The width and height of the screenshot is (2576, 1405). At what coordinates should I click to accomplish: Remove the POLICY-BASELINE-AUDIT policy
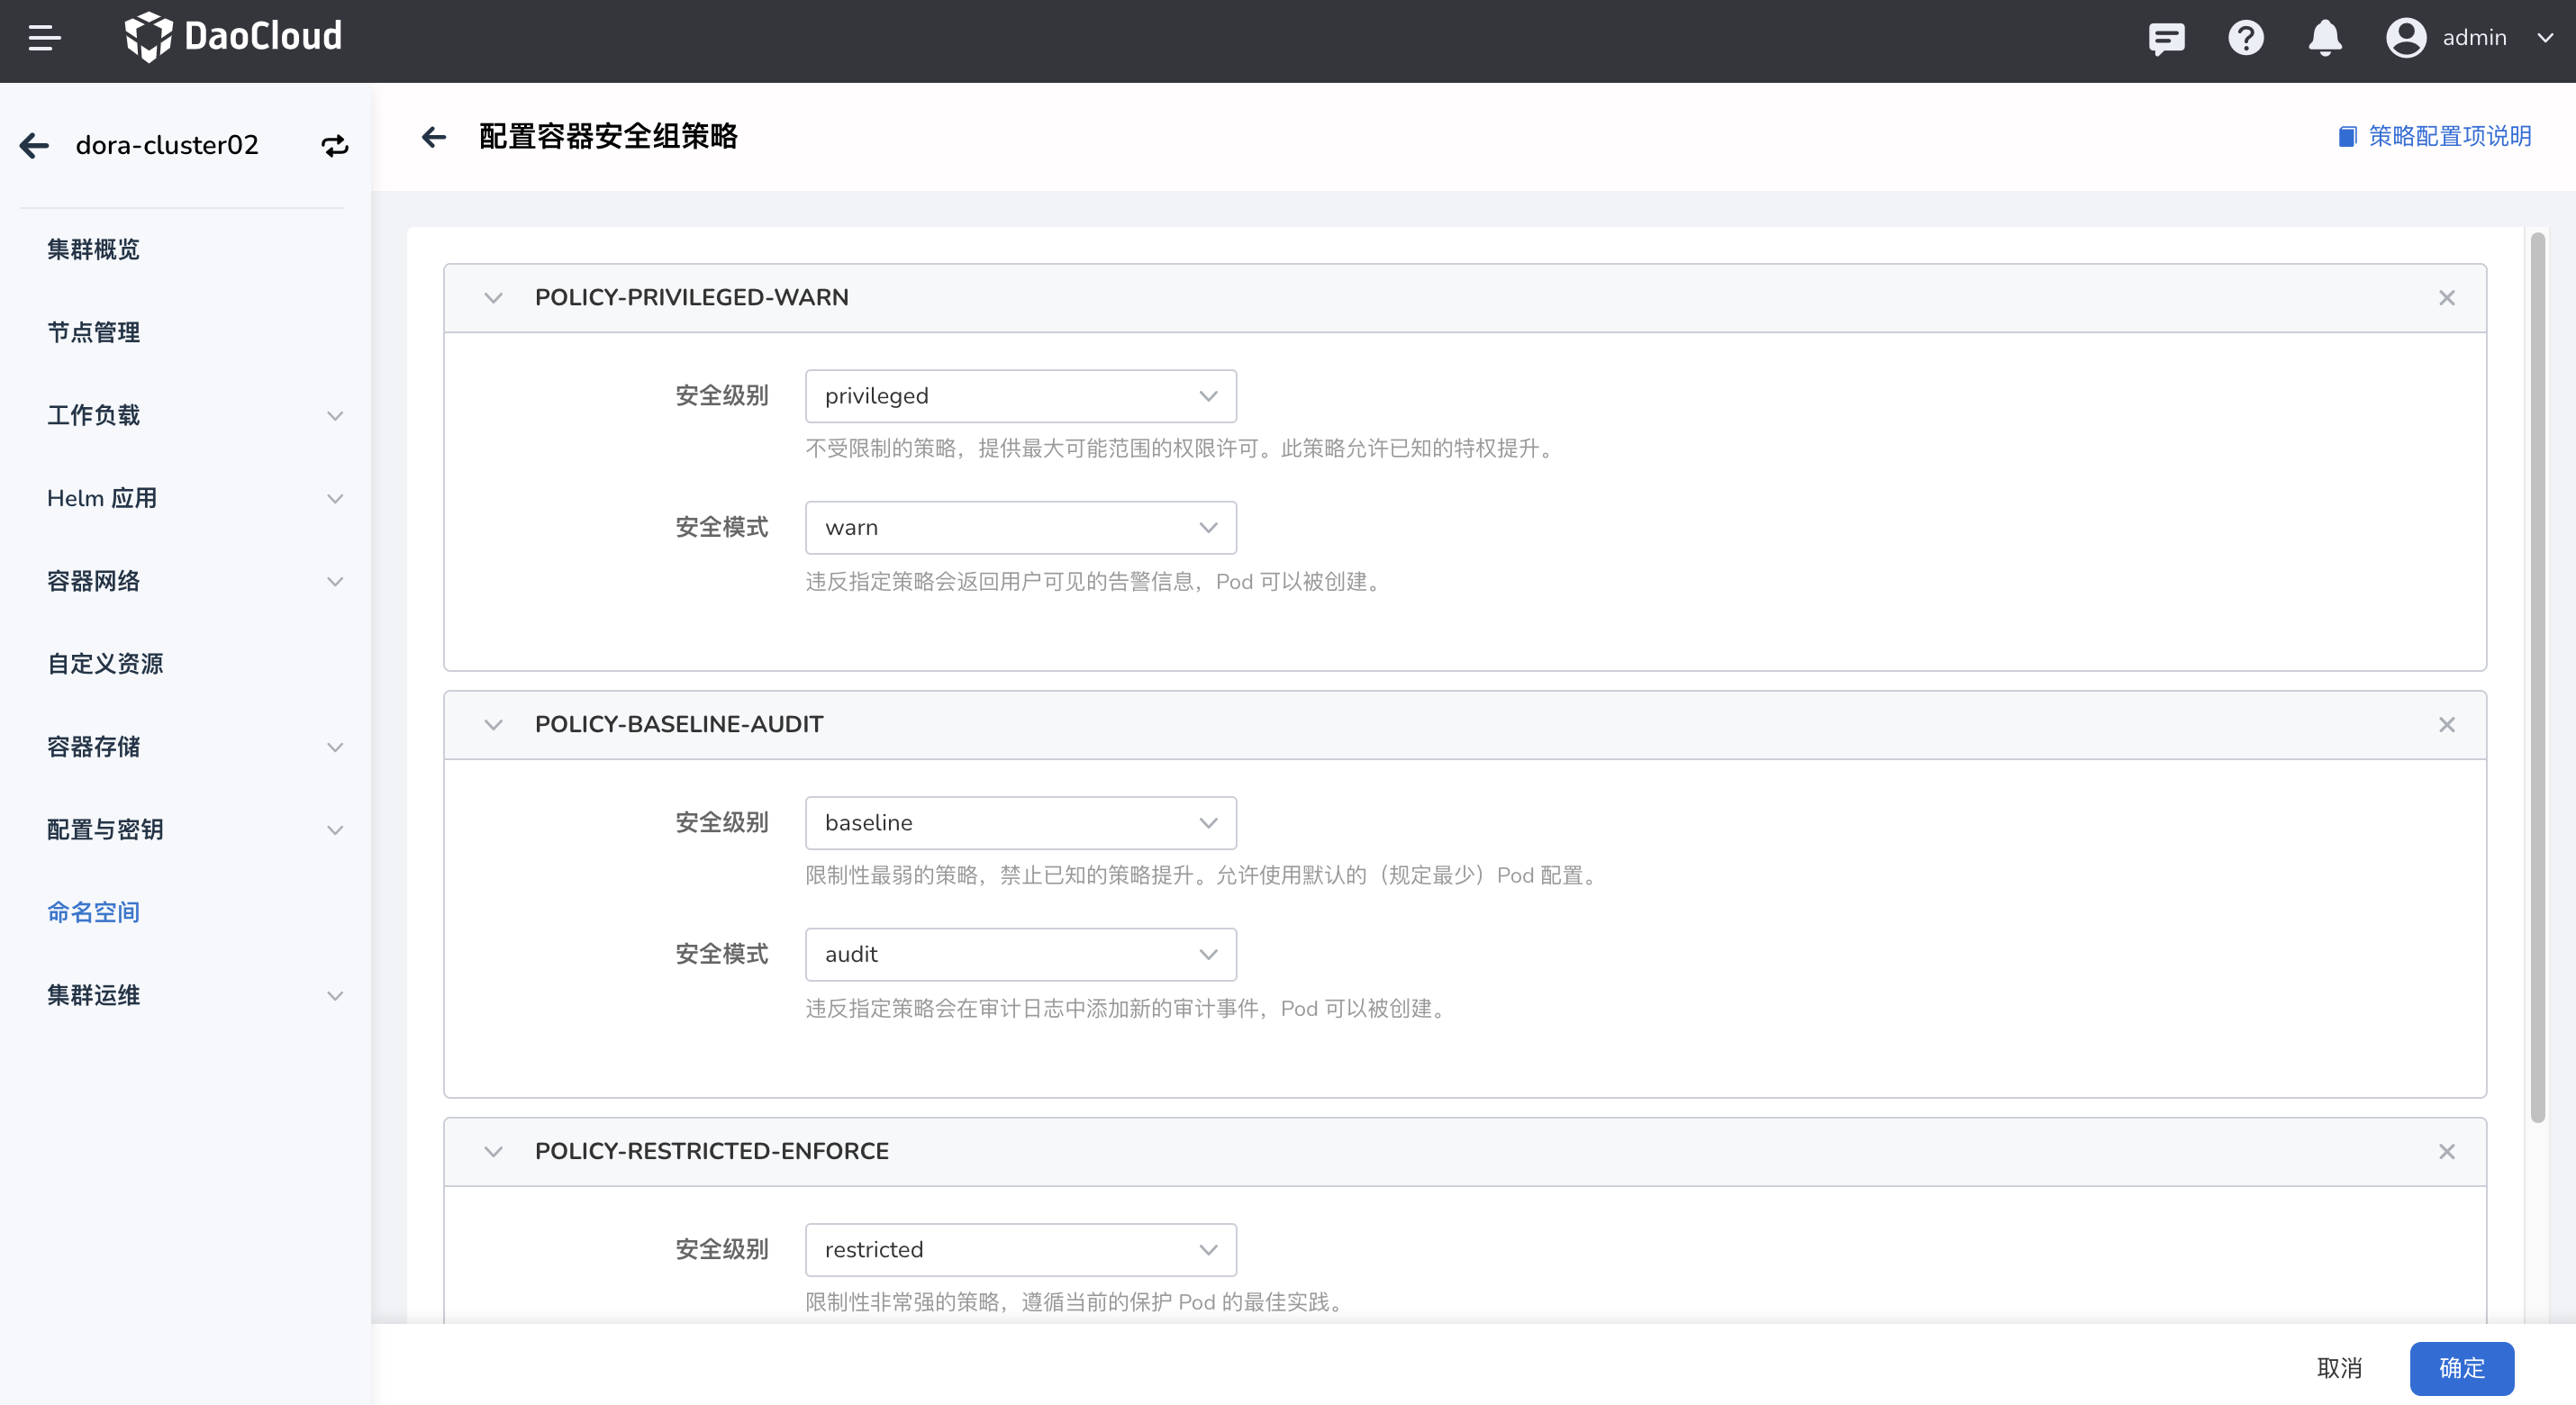(2446, 725)
